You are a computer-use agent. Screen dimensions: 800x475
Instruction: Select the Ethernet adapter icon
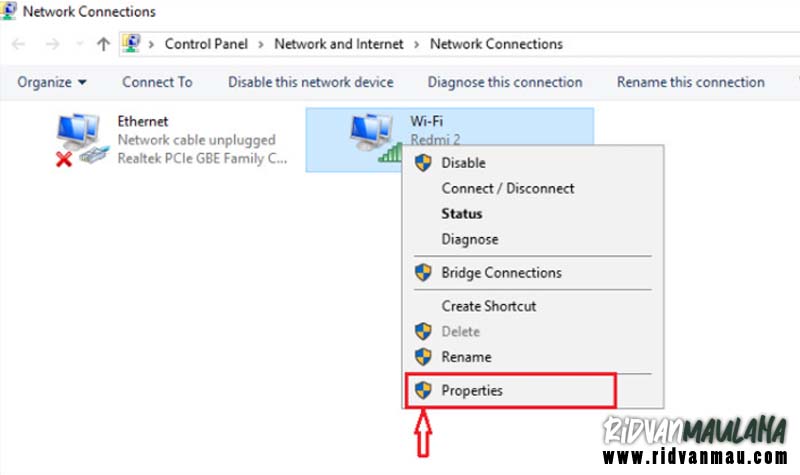pyautogui.click(x=82, y=140)
